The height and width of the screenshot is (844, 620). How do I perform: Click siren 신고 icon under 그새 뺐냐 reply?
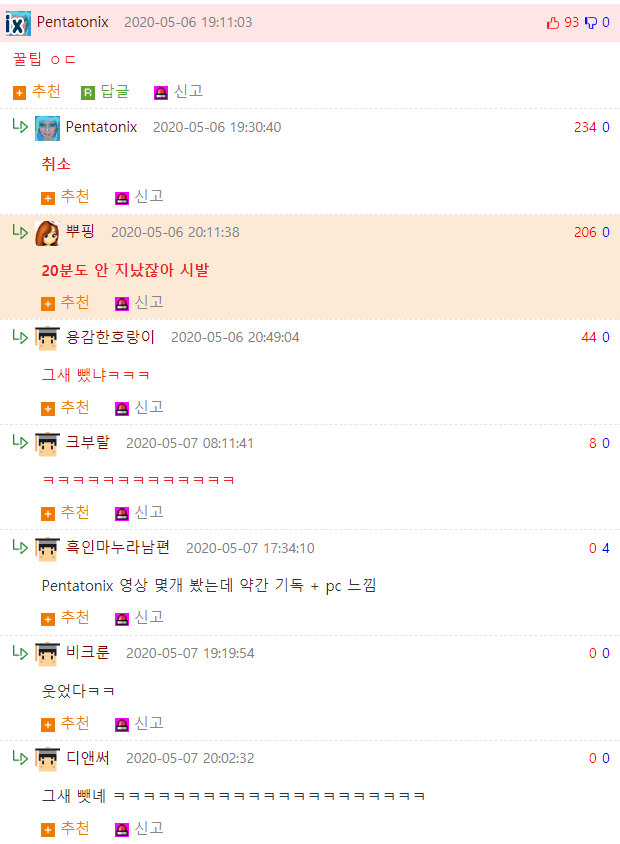pyautogui.click(x=122, y=409)
